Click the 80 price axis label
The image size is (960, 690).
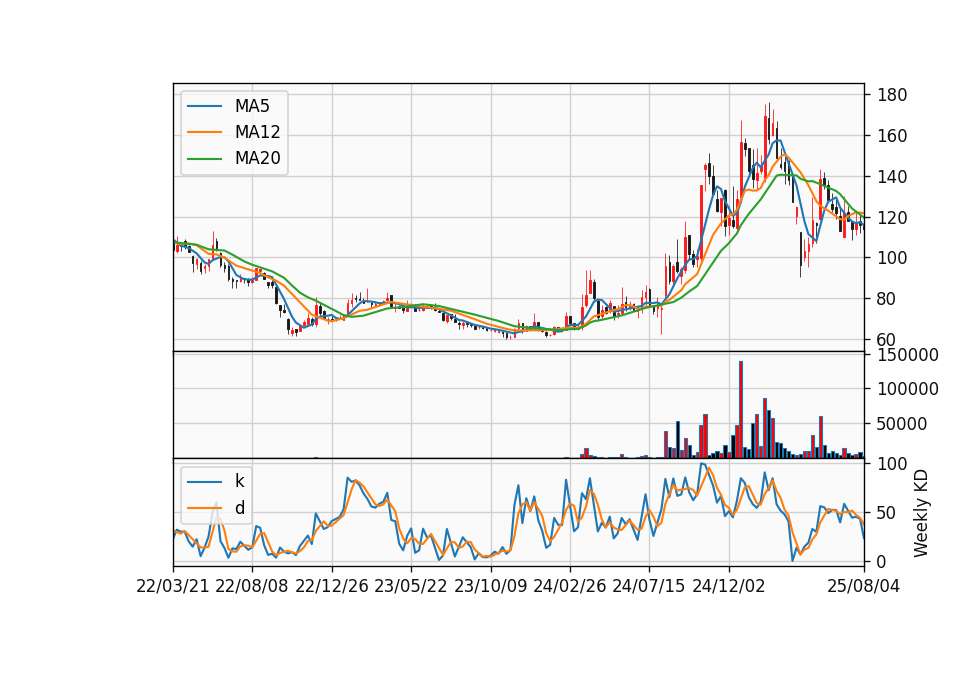pyautogui.click(x=887, y=299)
